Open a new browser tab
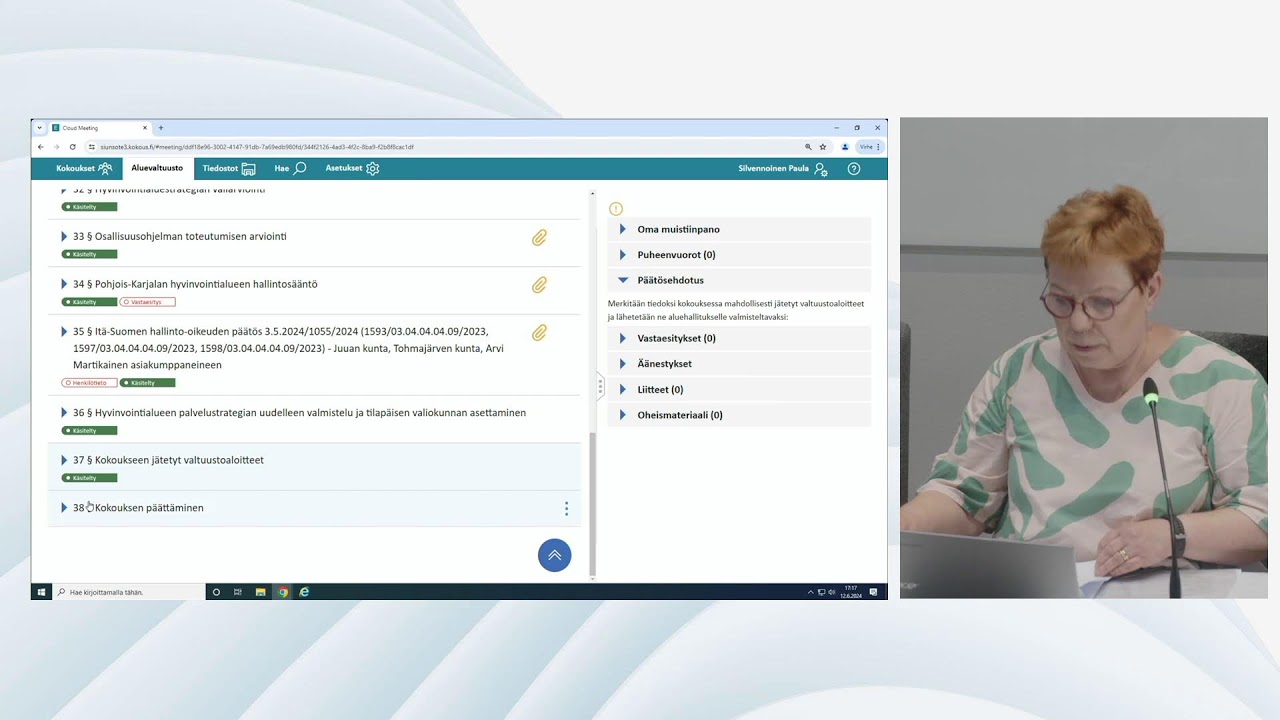The width and height of the screenshot is (1280, 720). point(161,128)
